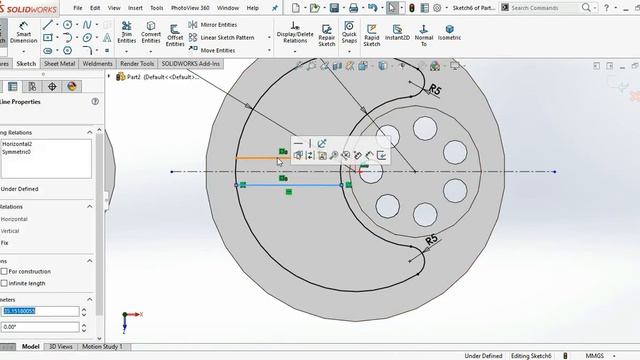This screenshot has height=360, width=640.
Task: Open the File menu
Action: click(78, 8)
